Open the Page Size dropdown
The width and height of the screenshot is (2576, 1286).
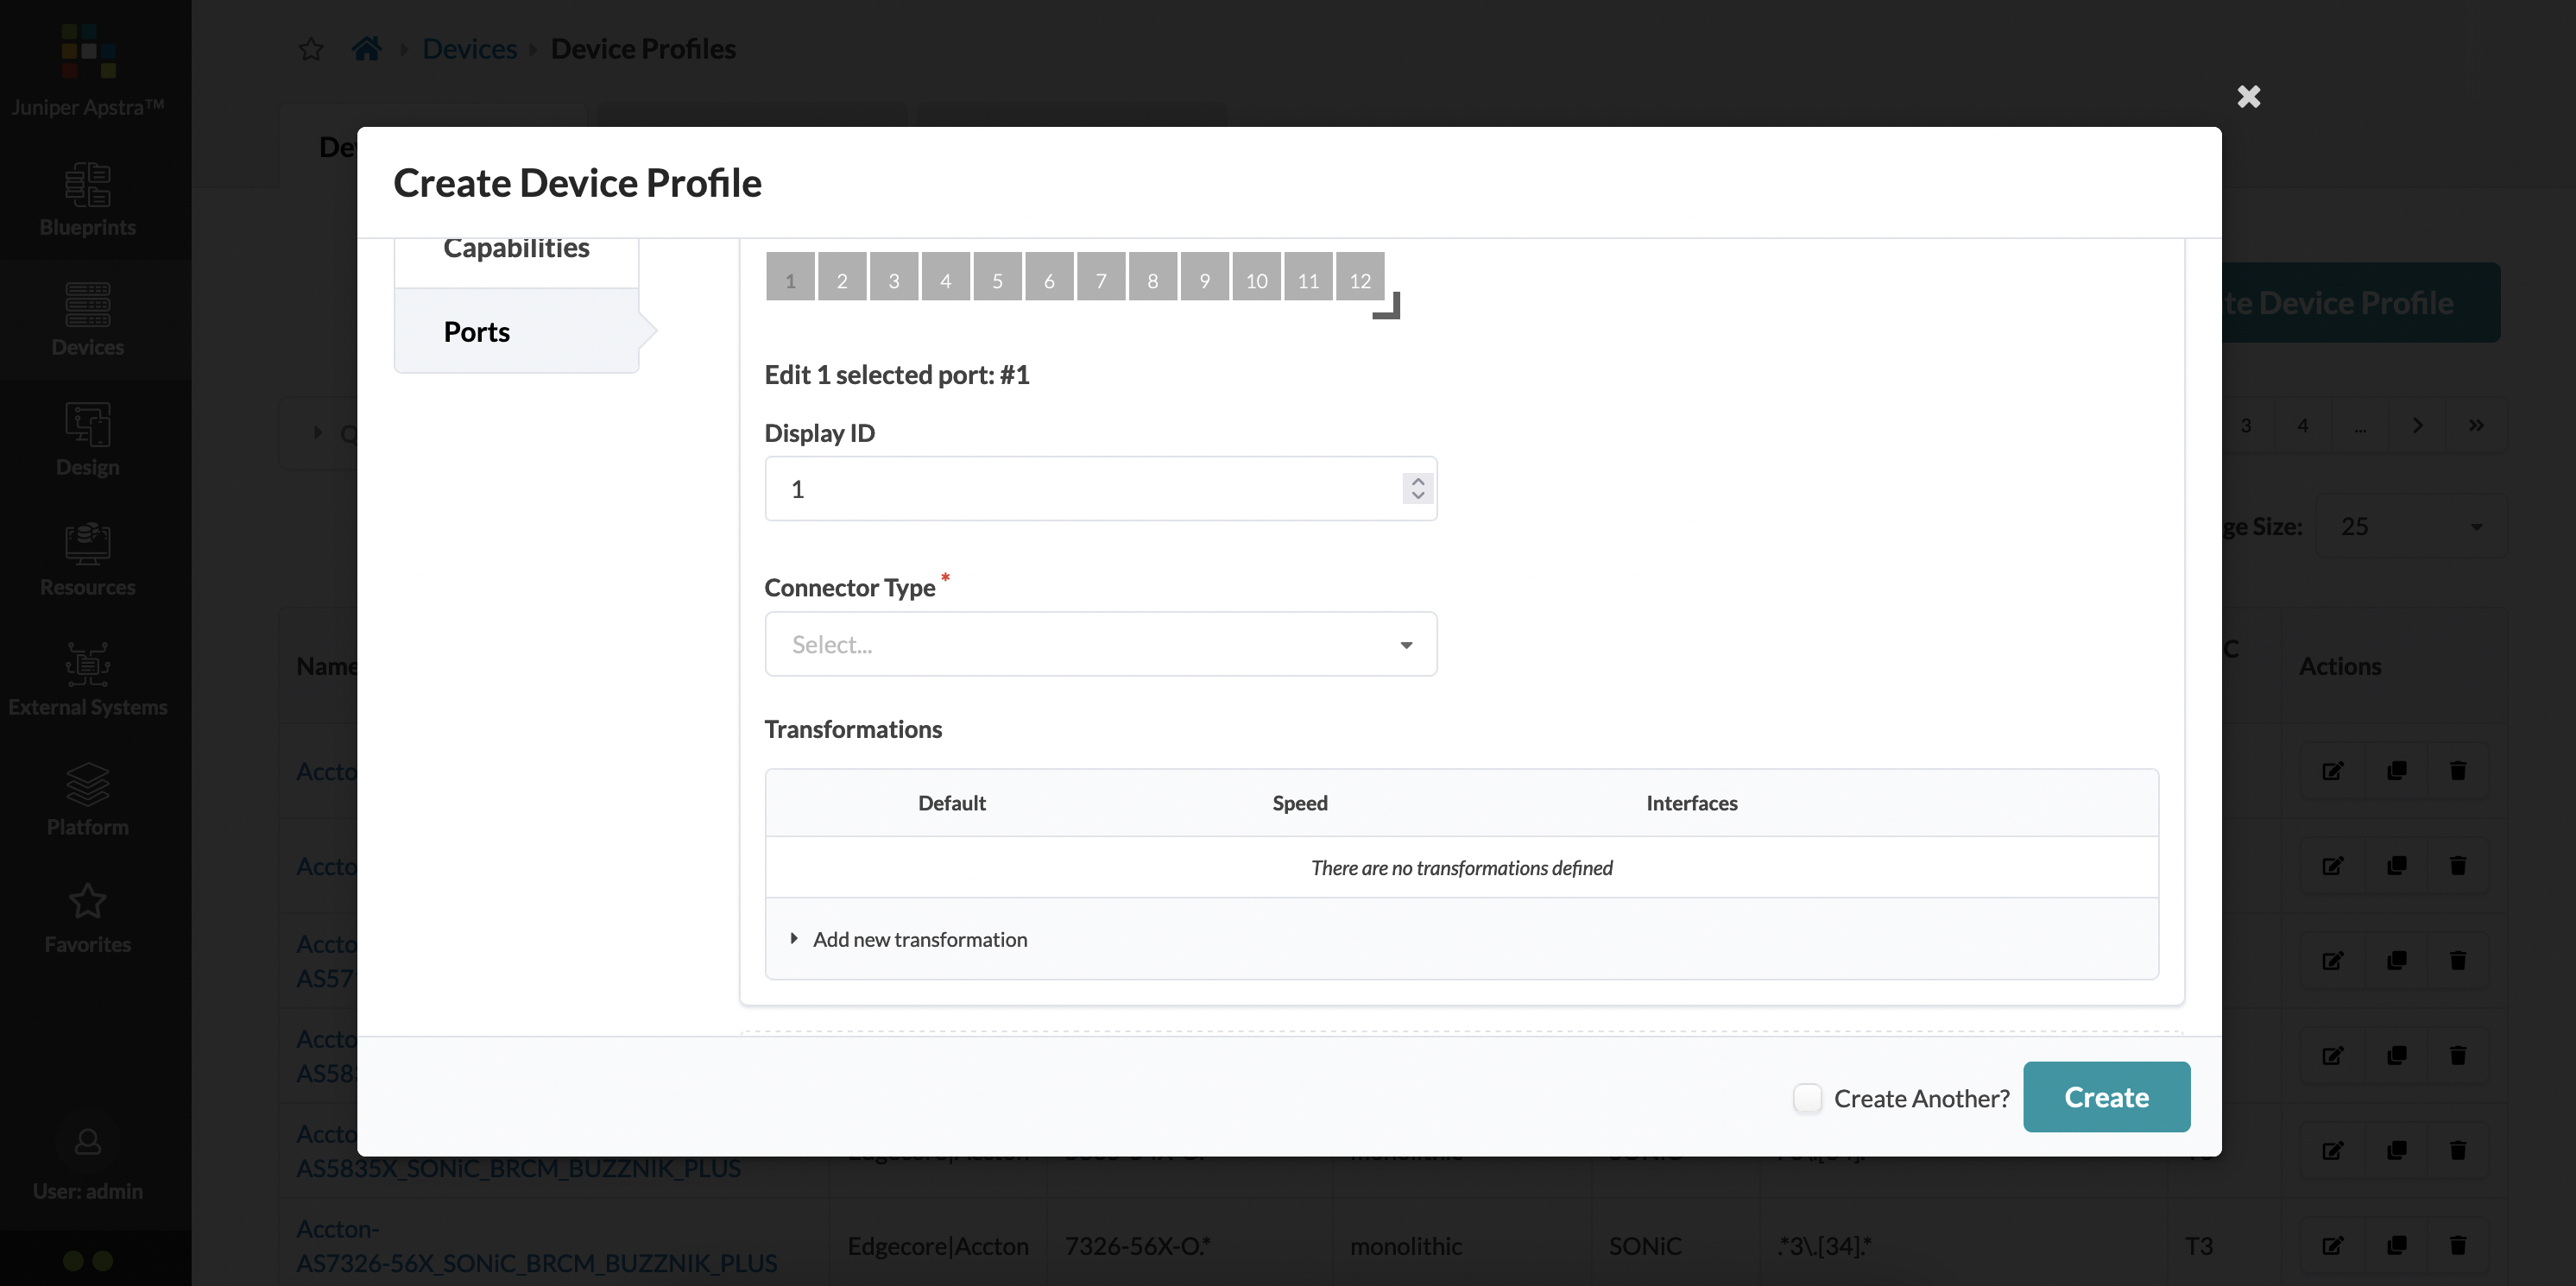pos(2411,526)
